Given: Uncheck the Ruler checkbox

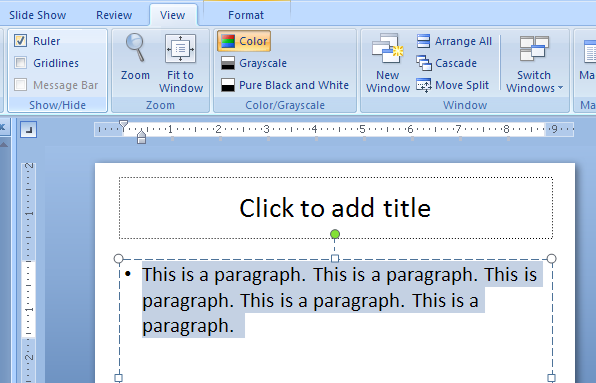Looking at the screenshot, I should (21, 41).
